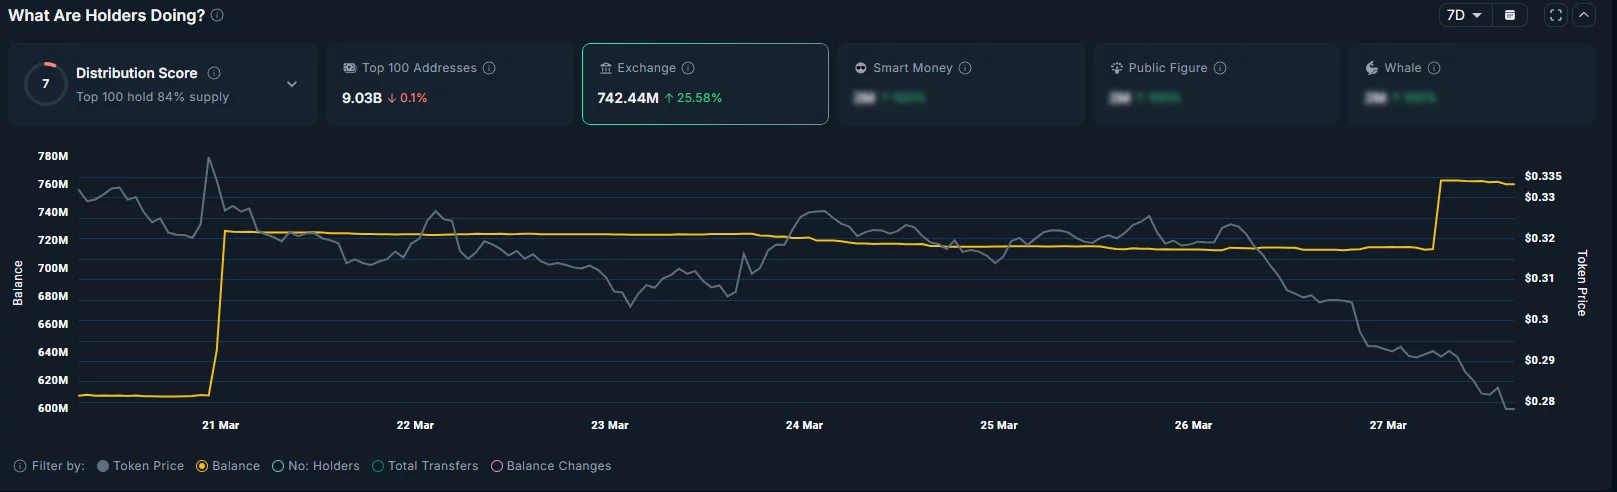This screenshot has width=1617, height=492.
Task: Click info icon beside Smart Money
Action: [x=965, y=68]
